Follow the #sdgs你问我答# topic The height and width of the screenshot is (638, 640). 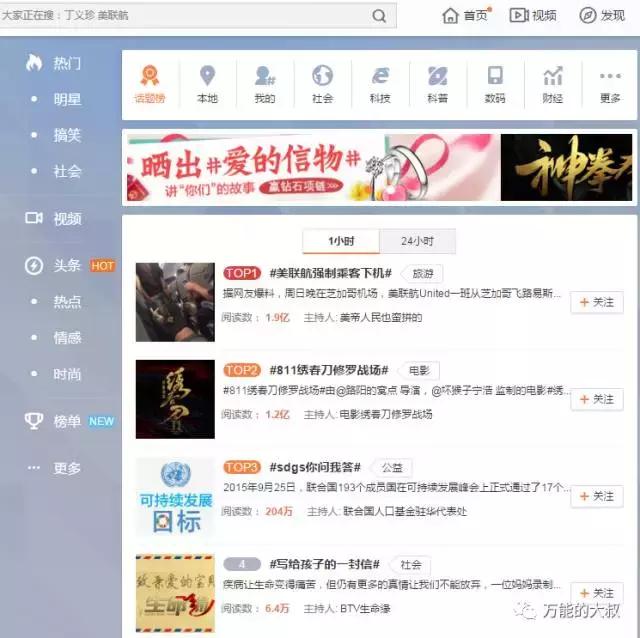pyautogui.click(x=597, y=496)
